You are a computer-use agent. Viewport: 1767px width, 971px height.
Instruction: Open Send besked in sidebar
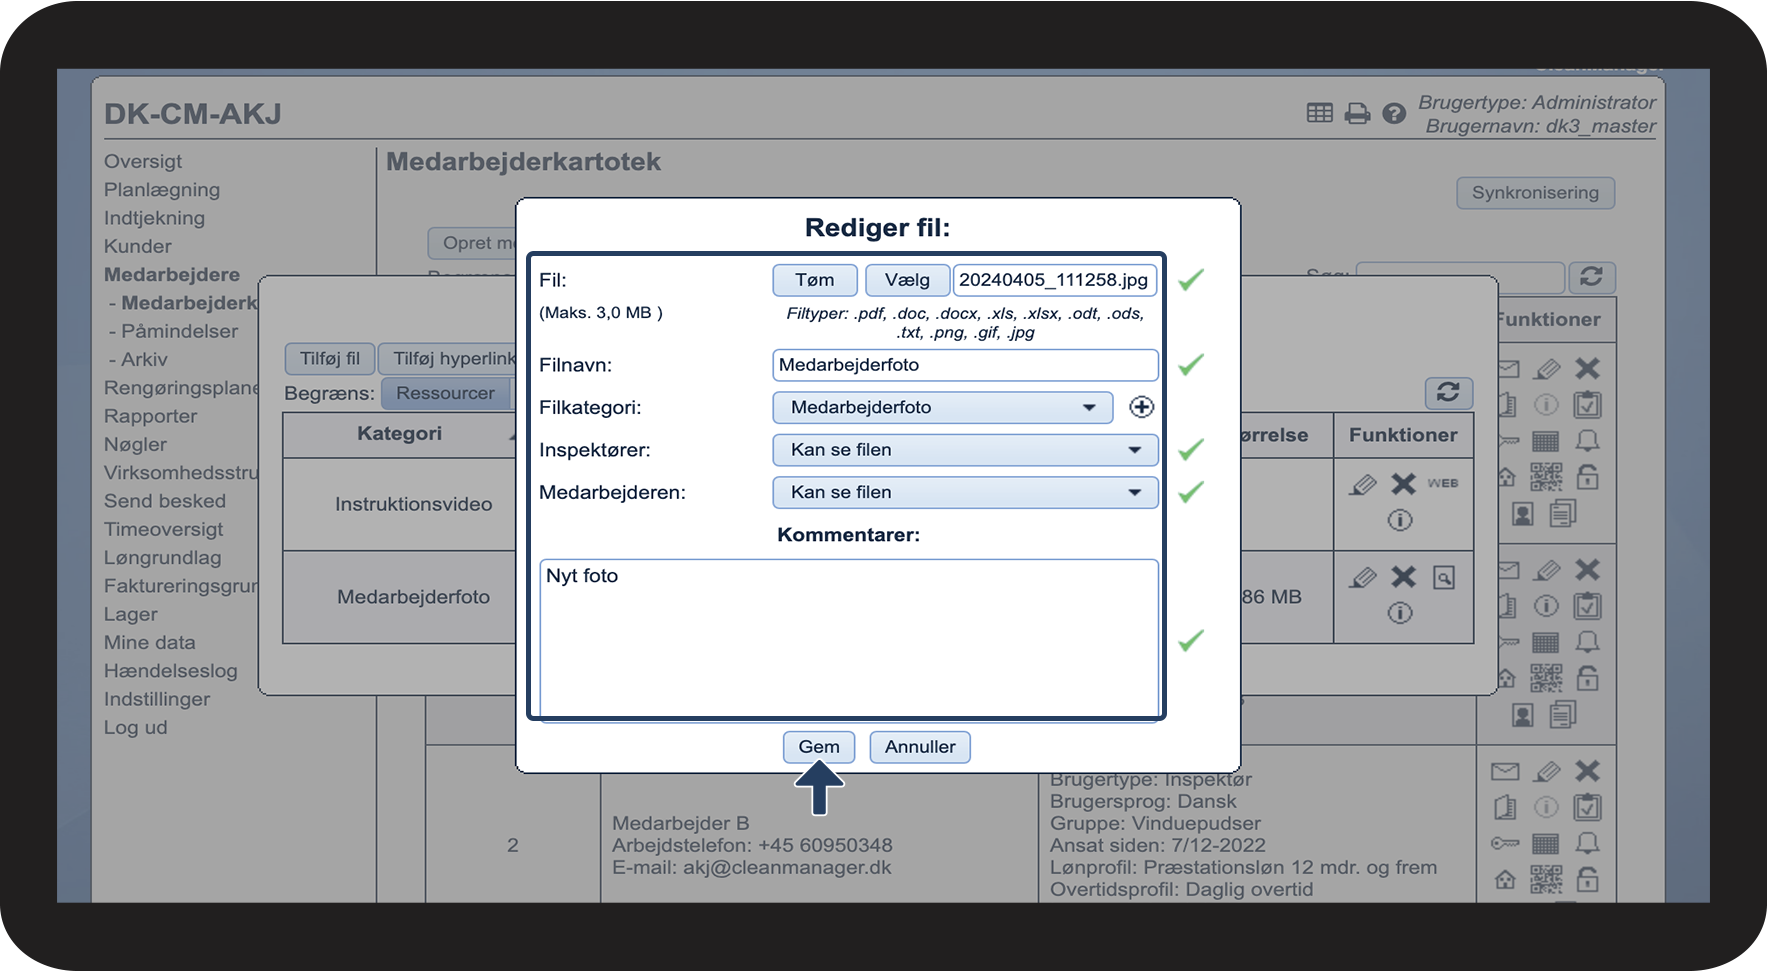[165, 501]
